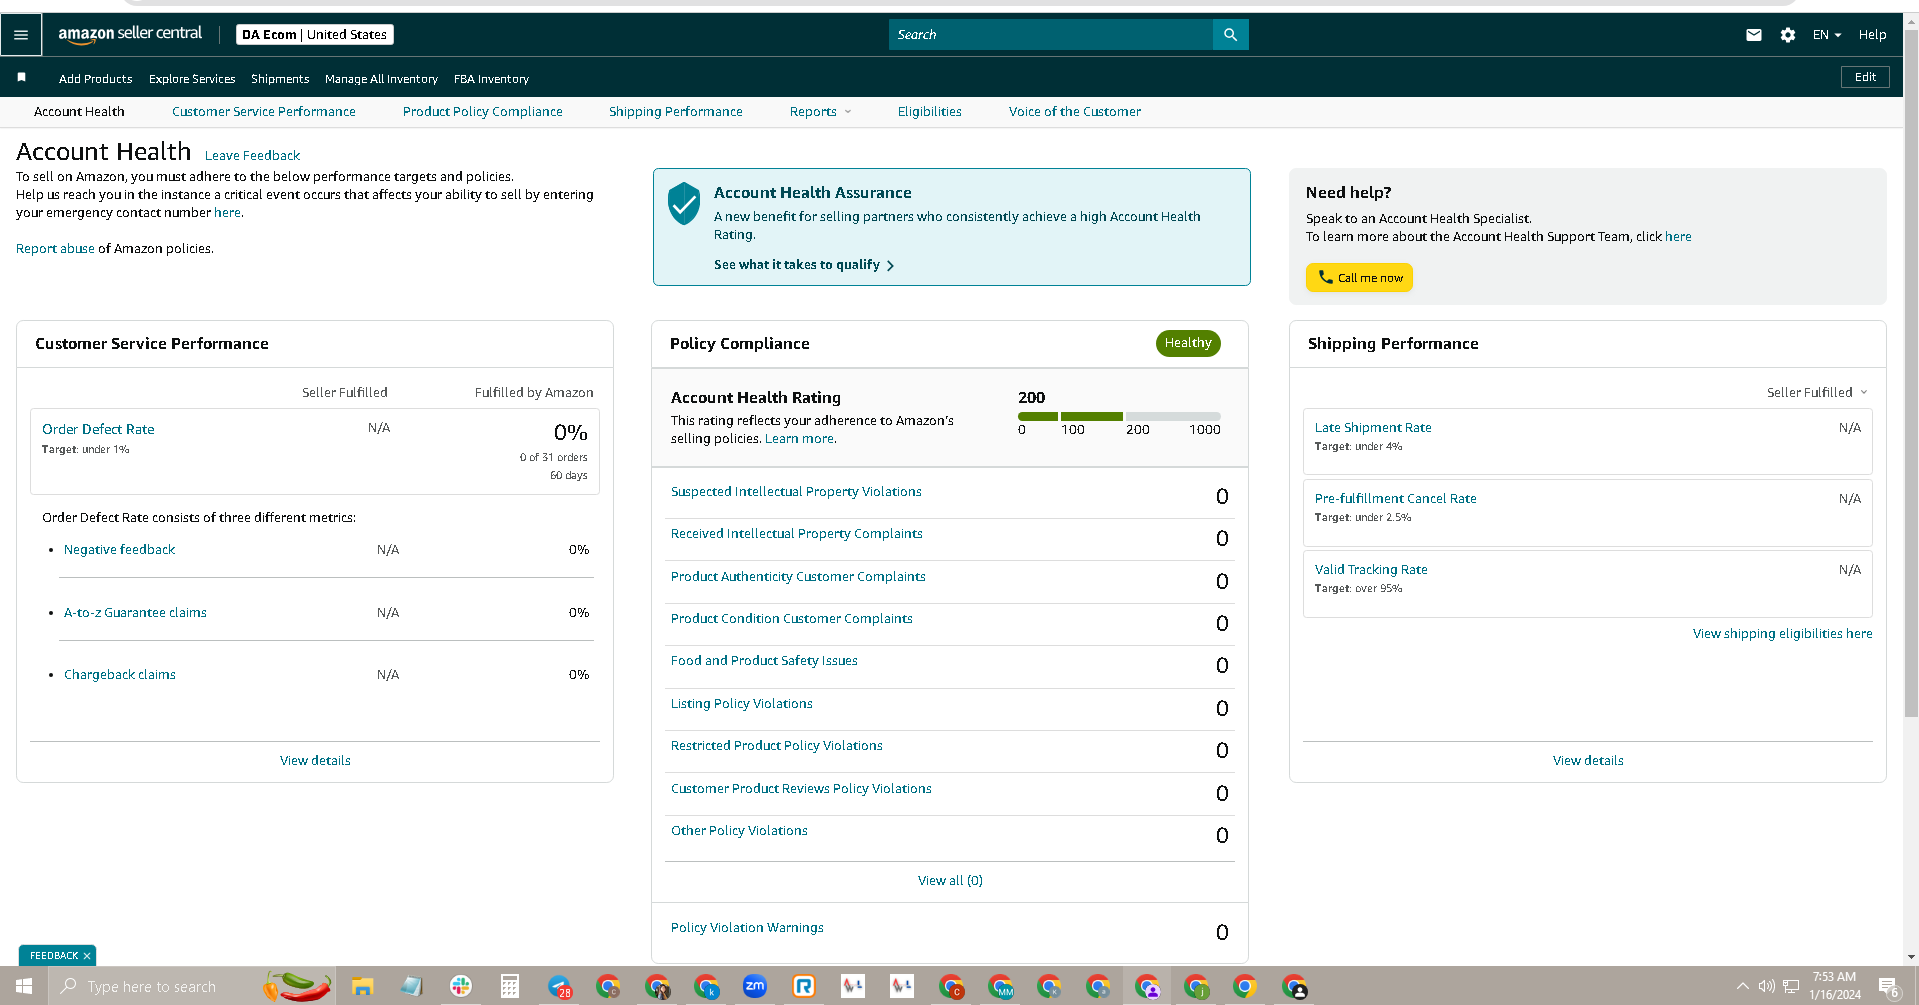Open the Voice of the Customer tab
Screen dimensions: 1919x1005
pos(1074,112)
